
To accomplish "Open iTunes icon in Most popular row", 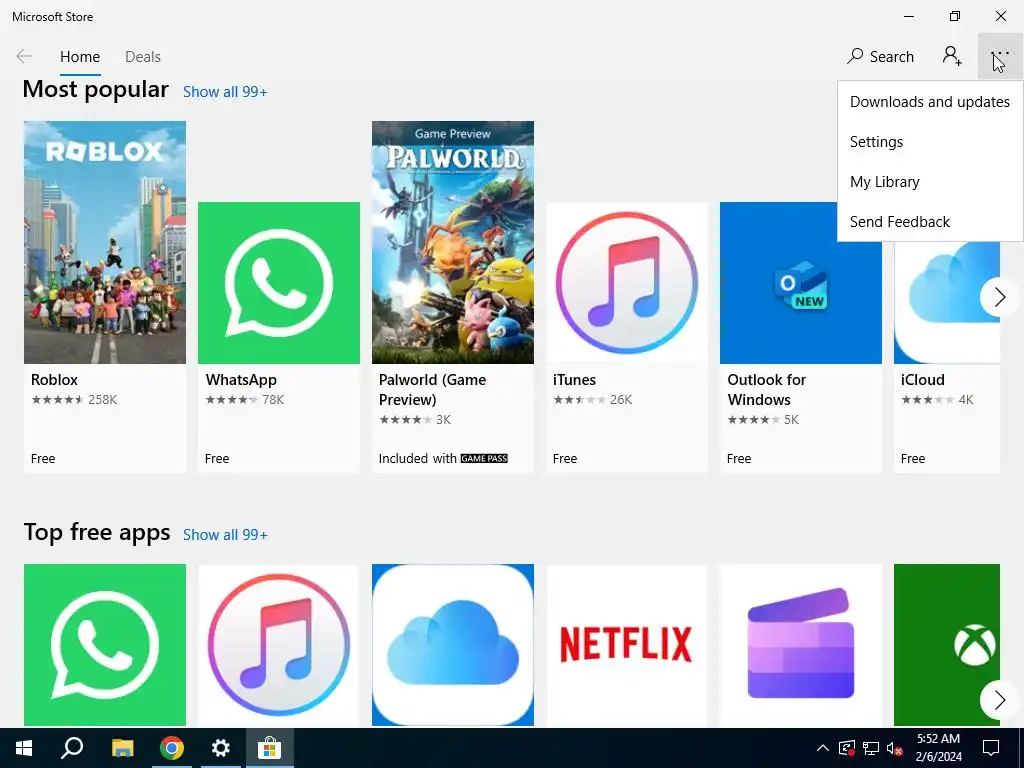I will (x=627, y=283).
